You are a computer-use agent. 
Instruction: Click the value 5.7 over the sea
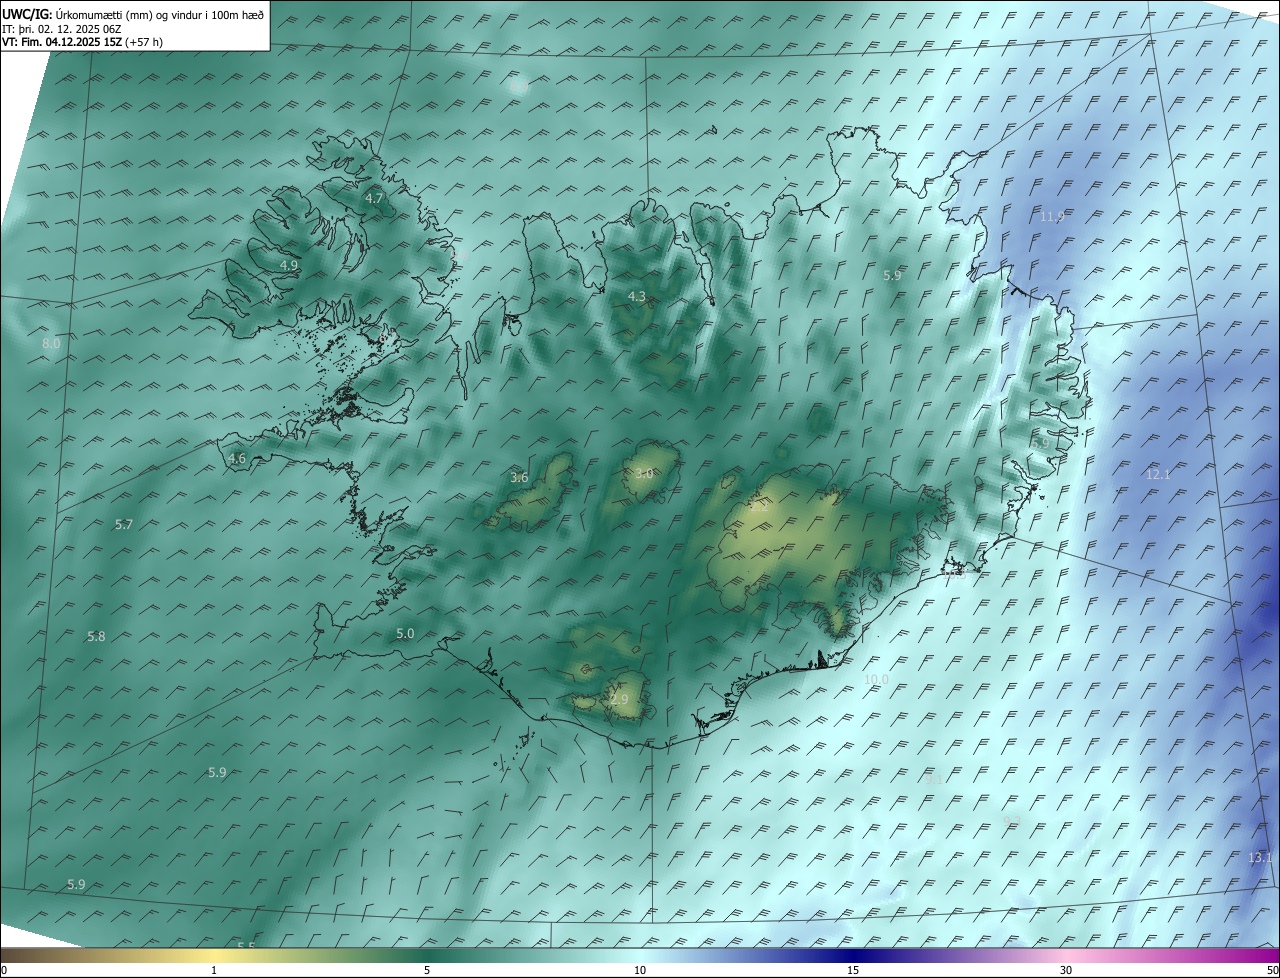124,524
